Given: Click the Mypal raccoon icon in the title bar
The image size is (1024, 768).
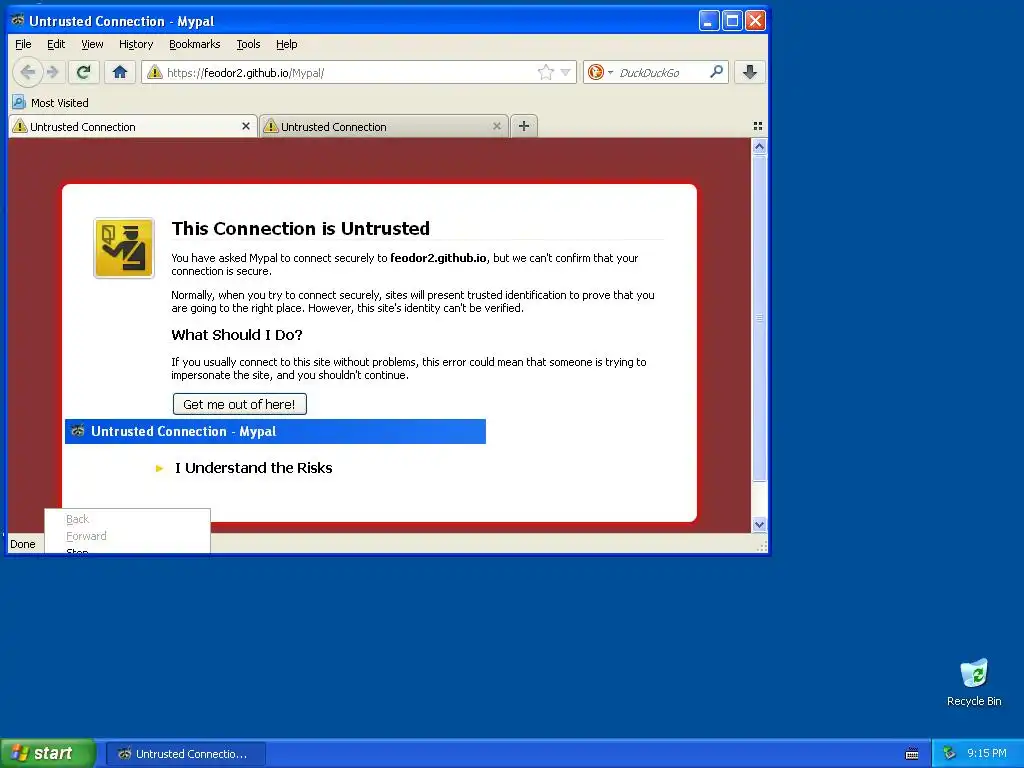Looking at the screenshot, I should click(x=18, y=20).
